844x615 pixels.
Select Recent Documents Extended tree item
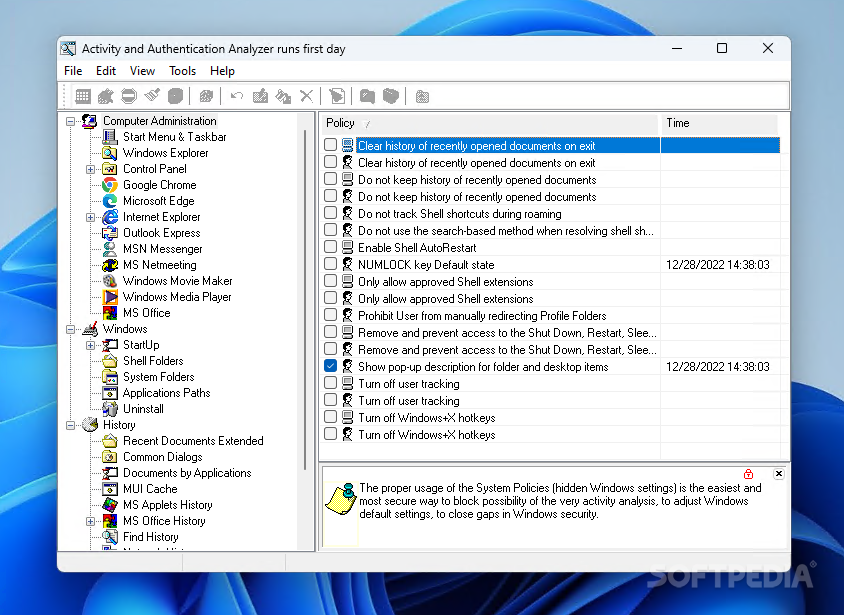click(193, 441)
